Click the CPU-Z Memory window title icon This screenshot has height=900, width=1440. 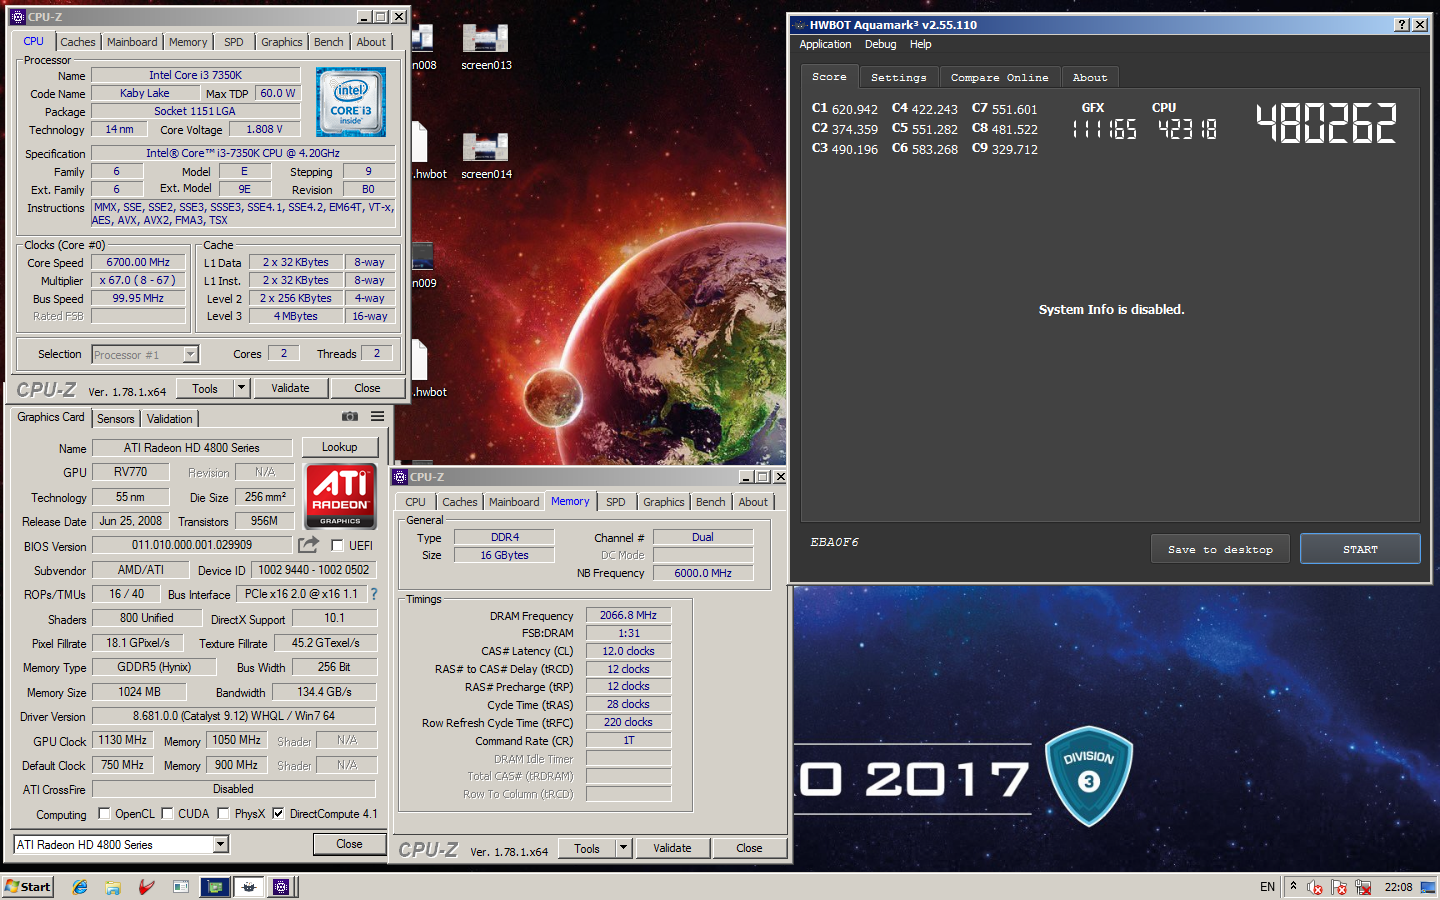coord(400,477)
